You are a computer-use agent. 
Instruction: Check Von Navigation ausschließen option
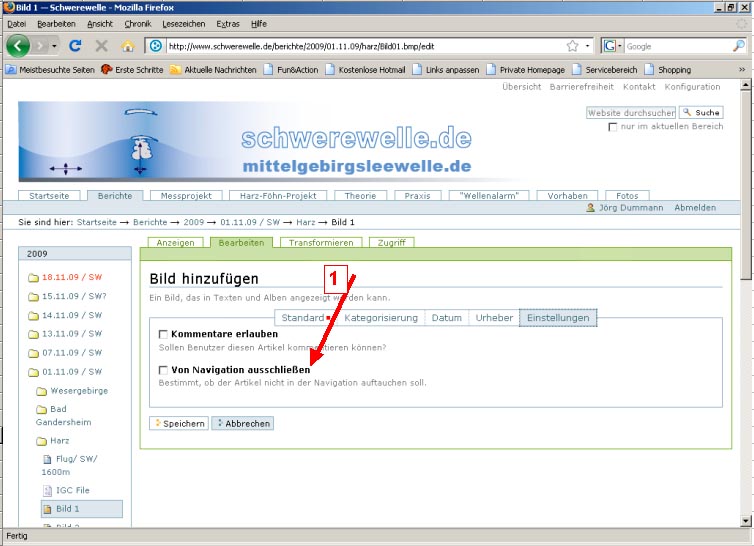164,370
